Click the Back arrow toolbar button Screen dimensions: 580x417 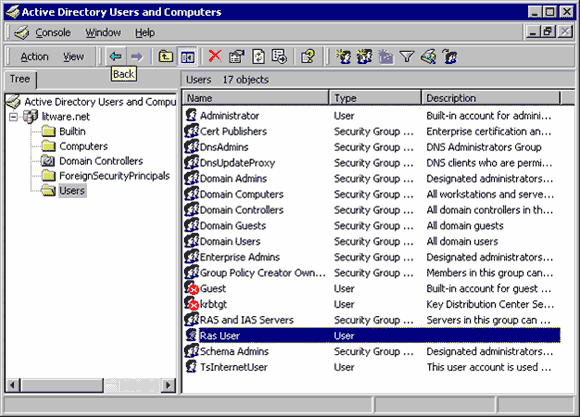pyautogui.click(x=115, y=57)
